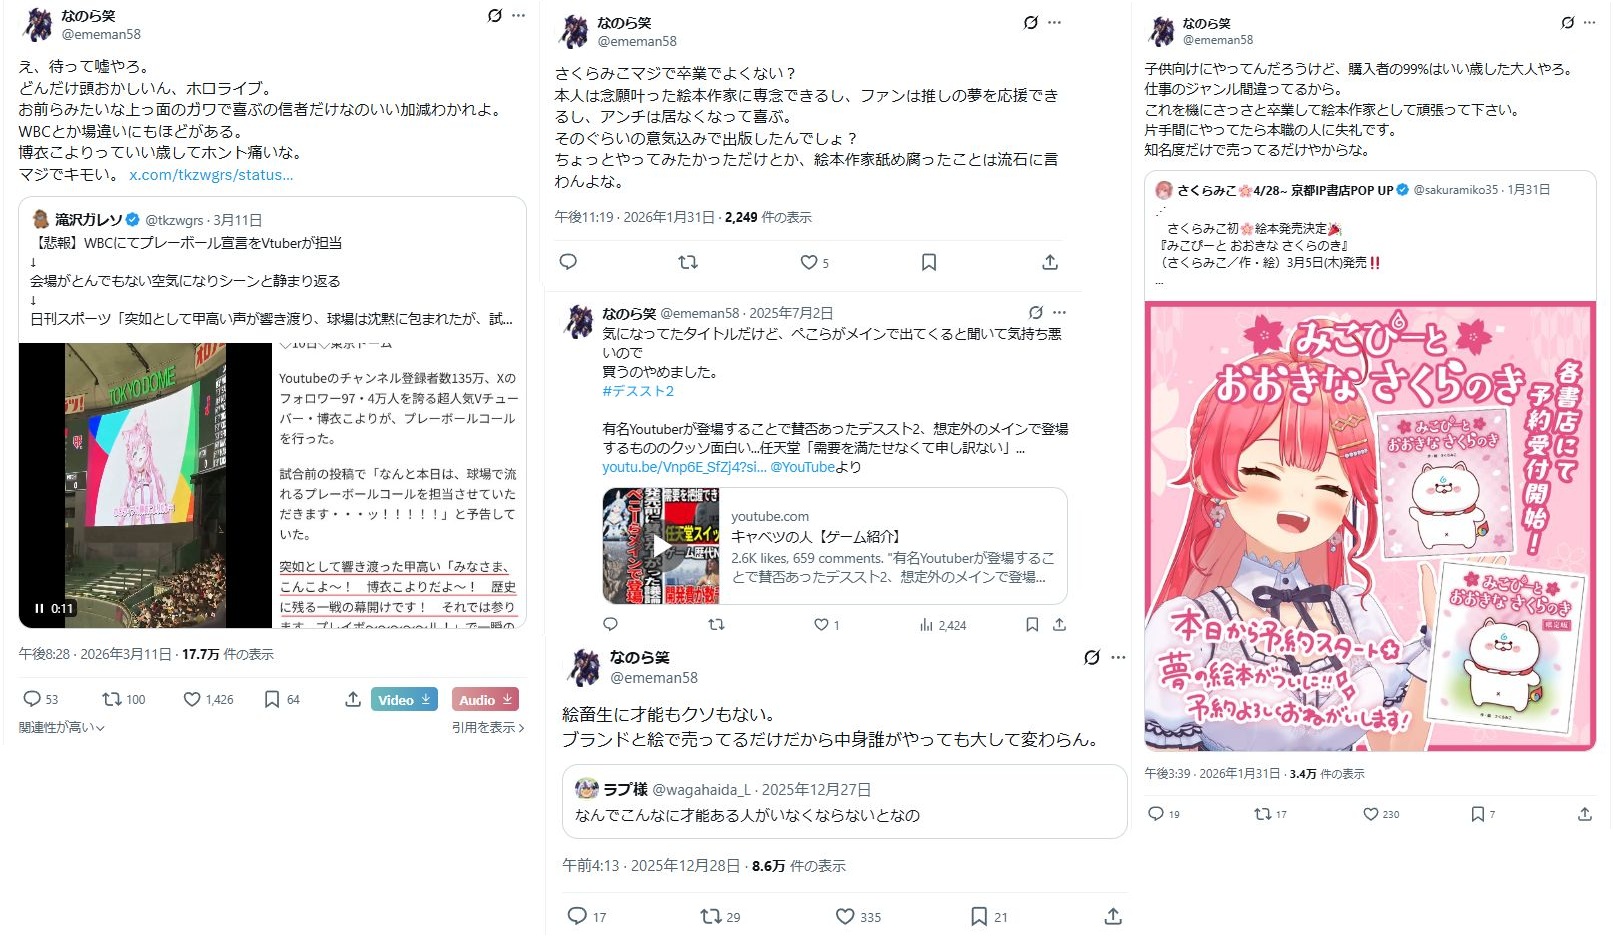Expand the 関連性が高い sort dropdown

62,728
